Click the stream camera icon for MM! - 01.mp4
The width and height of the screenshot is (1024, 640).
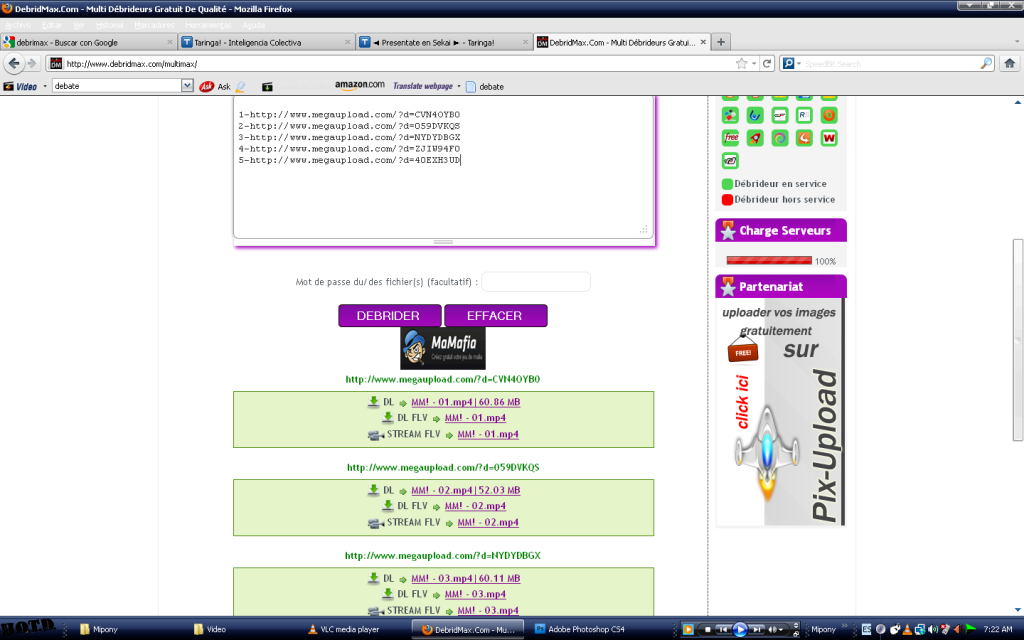click(x=376, y=434)
